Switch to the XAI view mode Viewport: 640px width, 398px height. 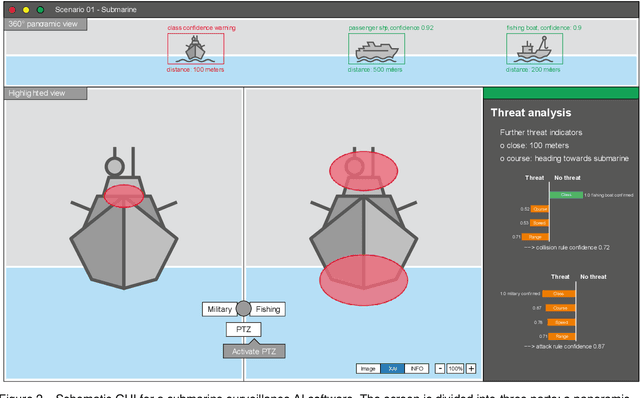393,369
